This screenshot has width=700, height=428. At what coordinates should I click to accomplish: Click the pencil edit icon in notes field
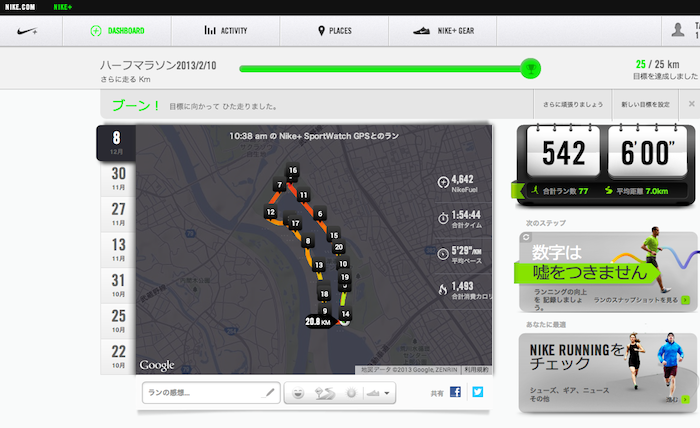point(270,392)
